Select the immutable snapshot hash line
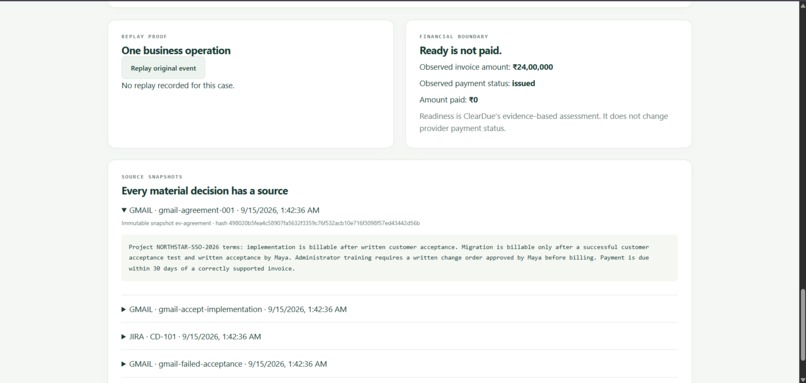Viewport: 806px width, 383px height. pyautogui.click(x=270, y=223)
